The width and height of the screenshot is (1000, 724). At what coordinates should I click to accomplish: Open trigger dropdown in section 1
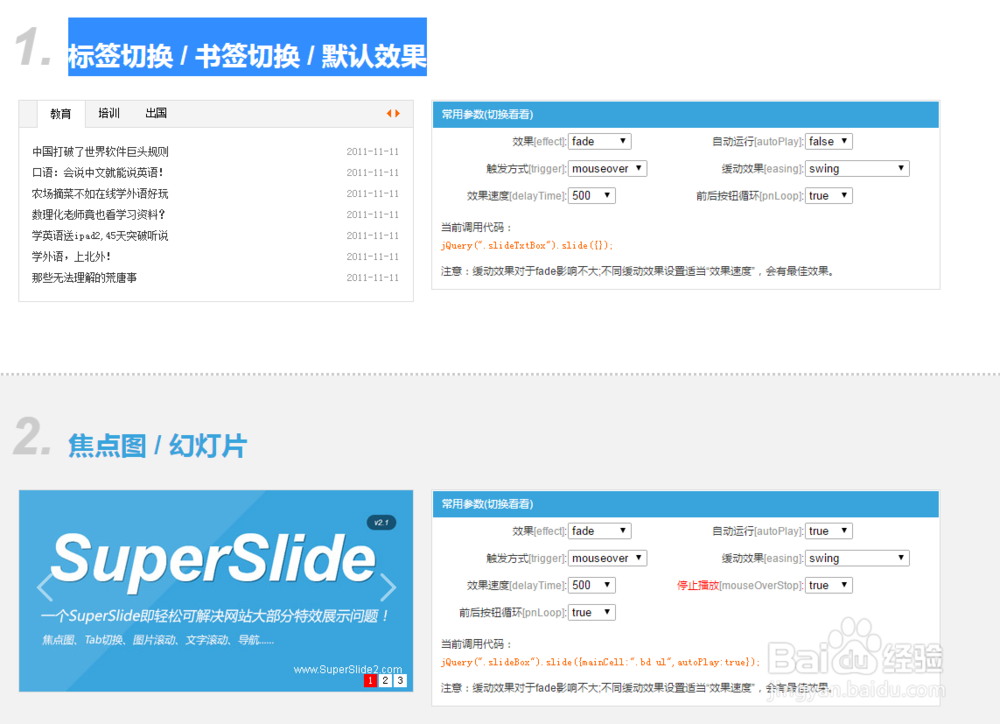coord(608,168)
